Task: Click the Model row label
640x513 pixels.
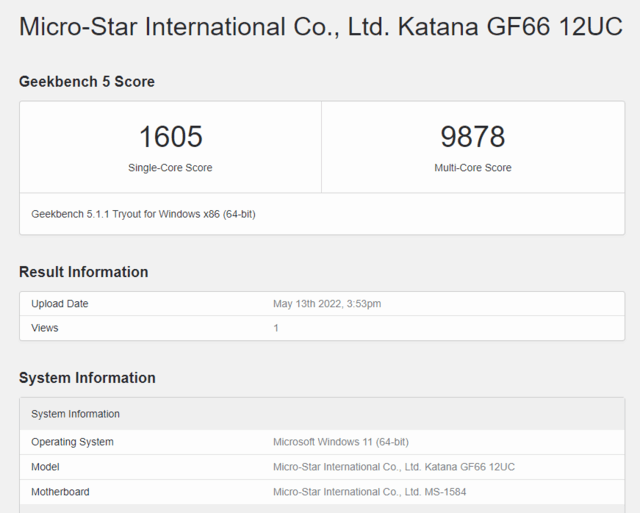Action: [45, 467]
